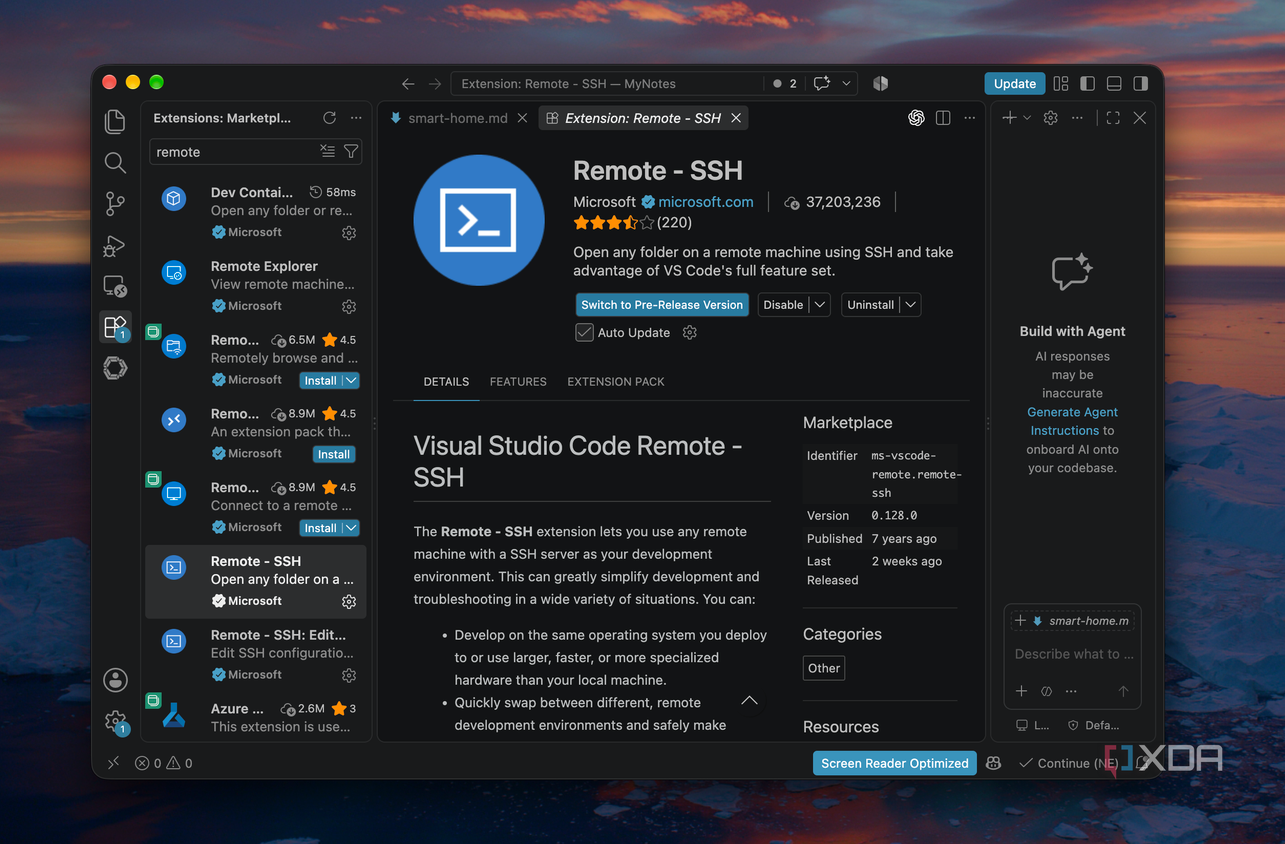Open the chat panel settings gear
1285x844 pixels.
pos(1050,118)
